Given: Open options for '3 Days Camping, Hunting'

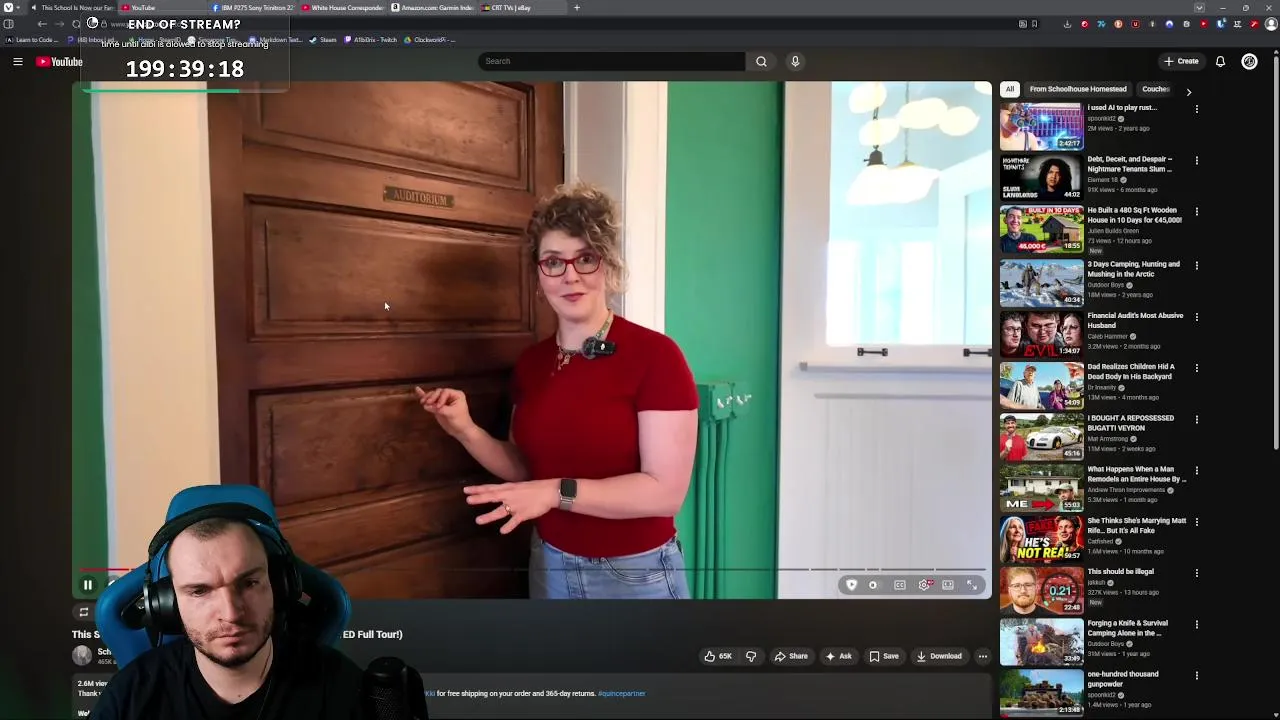Looking at the screenshot, I should 1196,265.
